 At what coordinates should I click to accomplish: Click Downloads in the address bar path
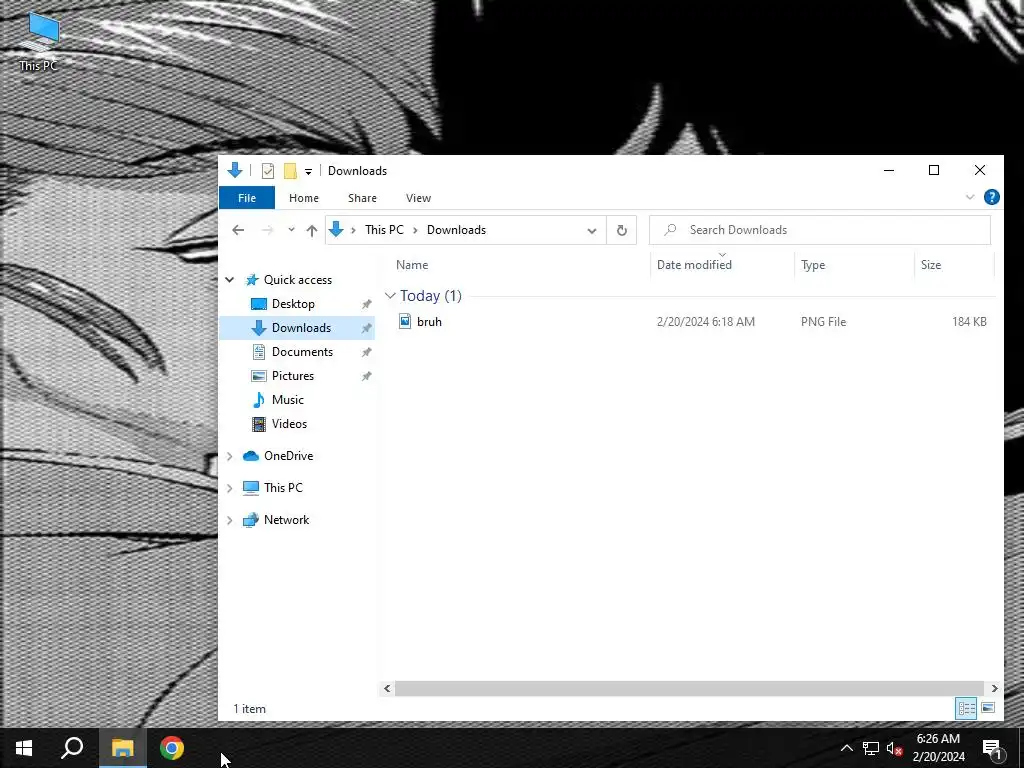tap(456, 230)
